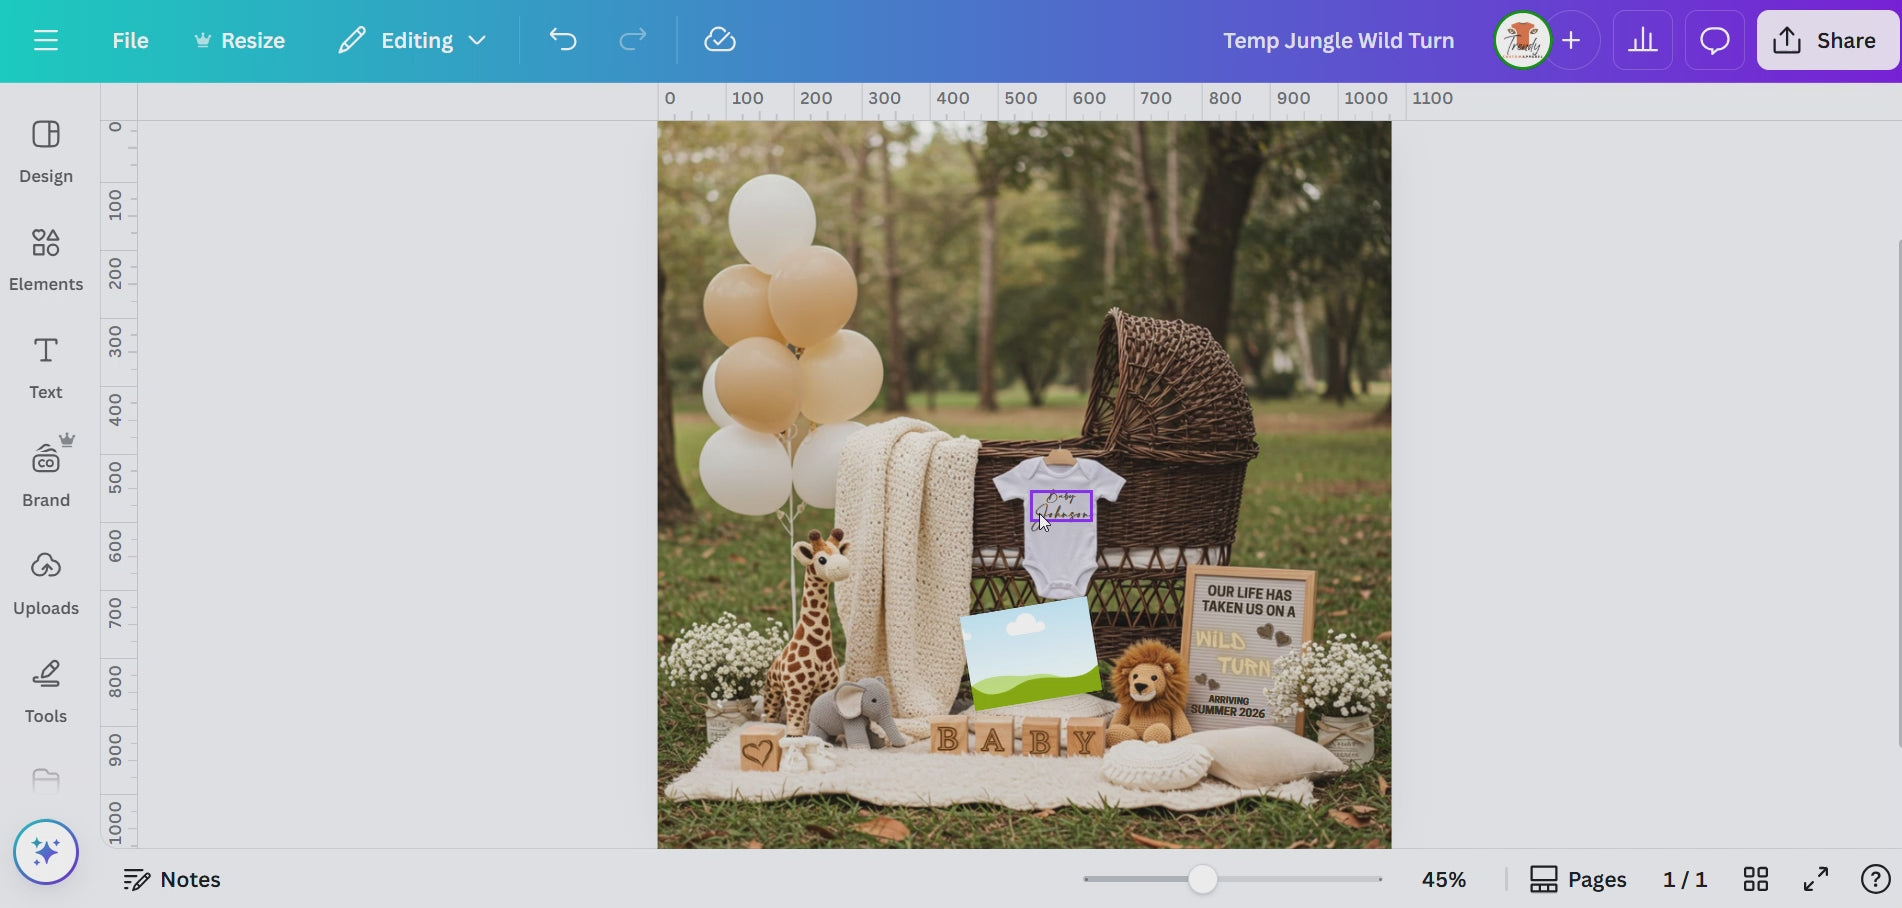Open the Notes panel
This screenshot has width=1902, height=908.
[x=172, y=880]
